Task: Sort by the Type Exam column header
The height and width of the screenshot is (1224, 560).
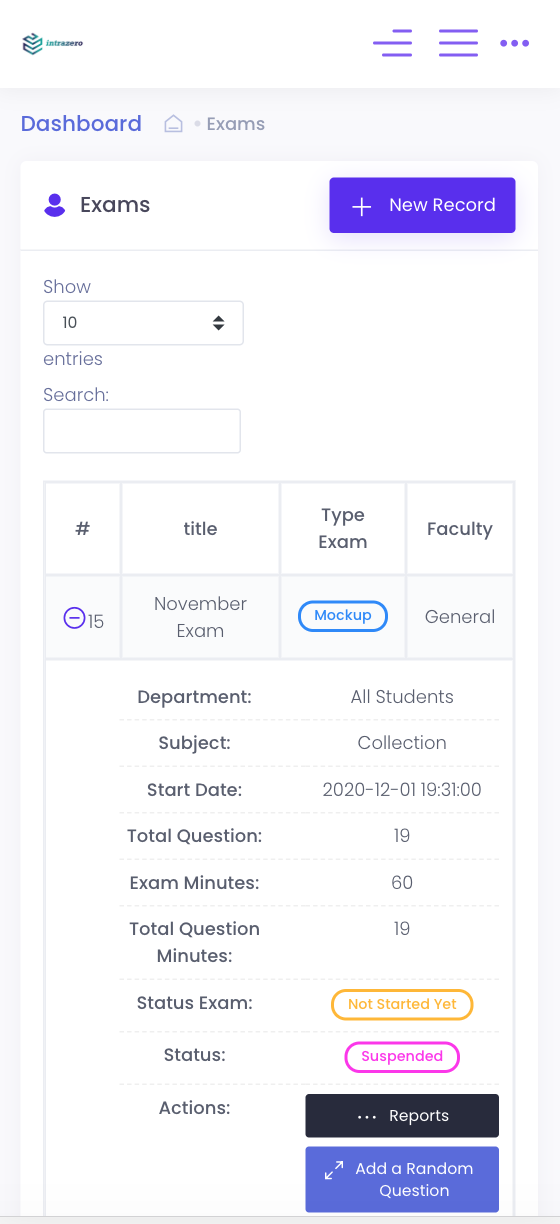Action: (343, 529)
